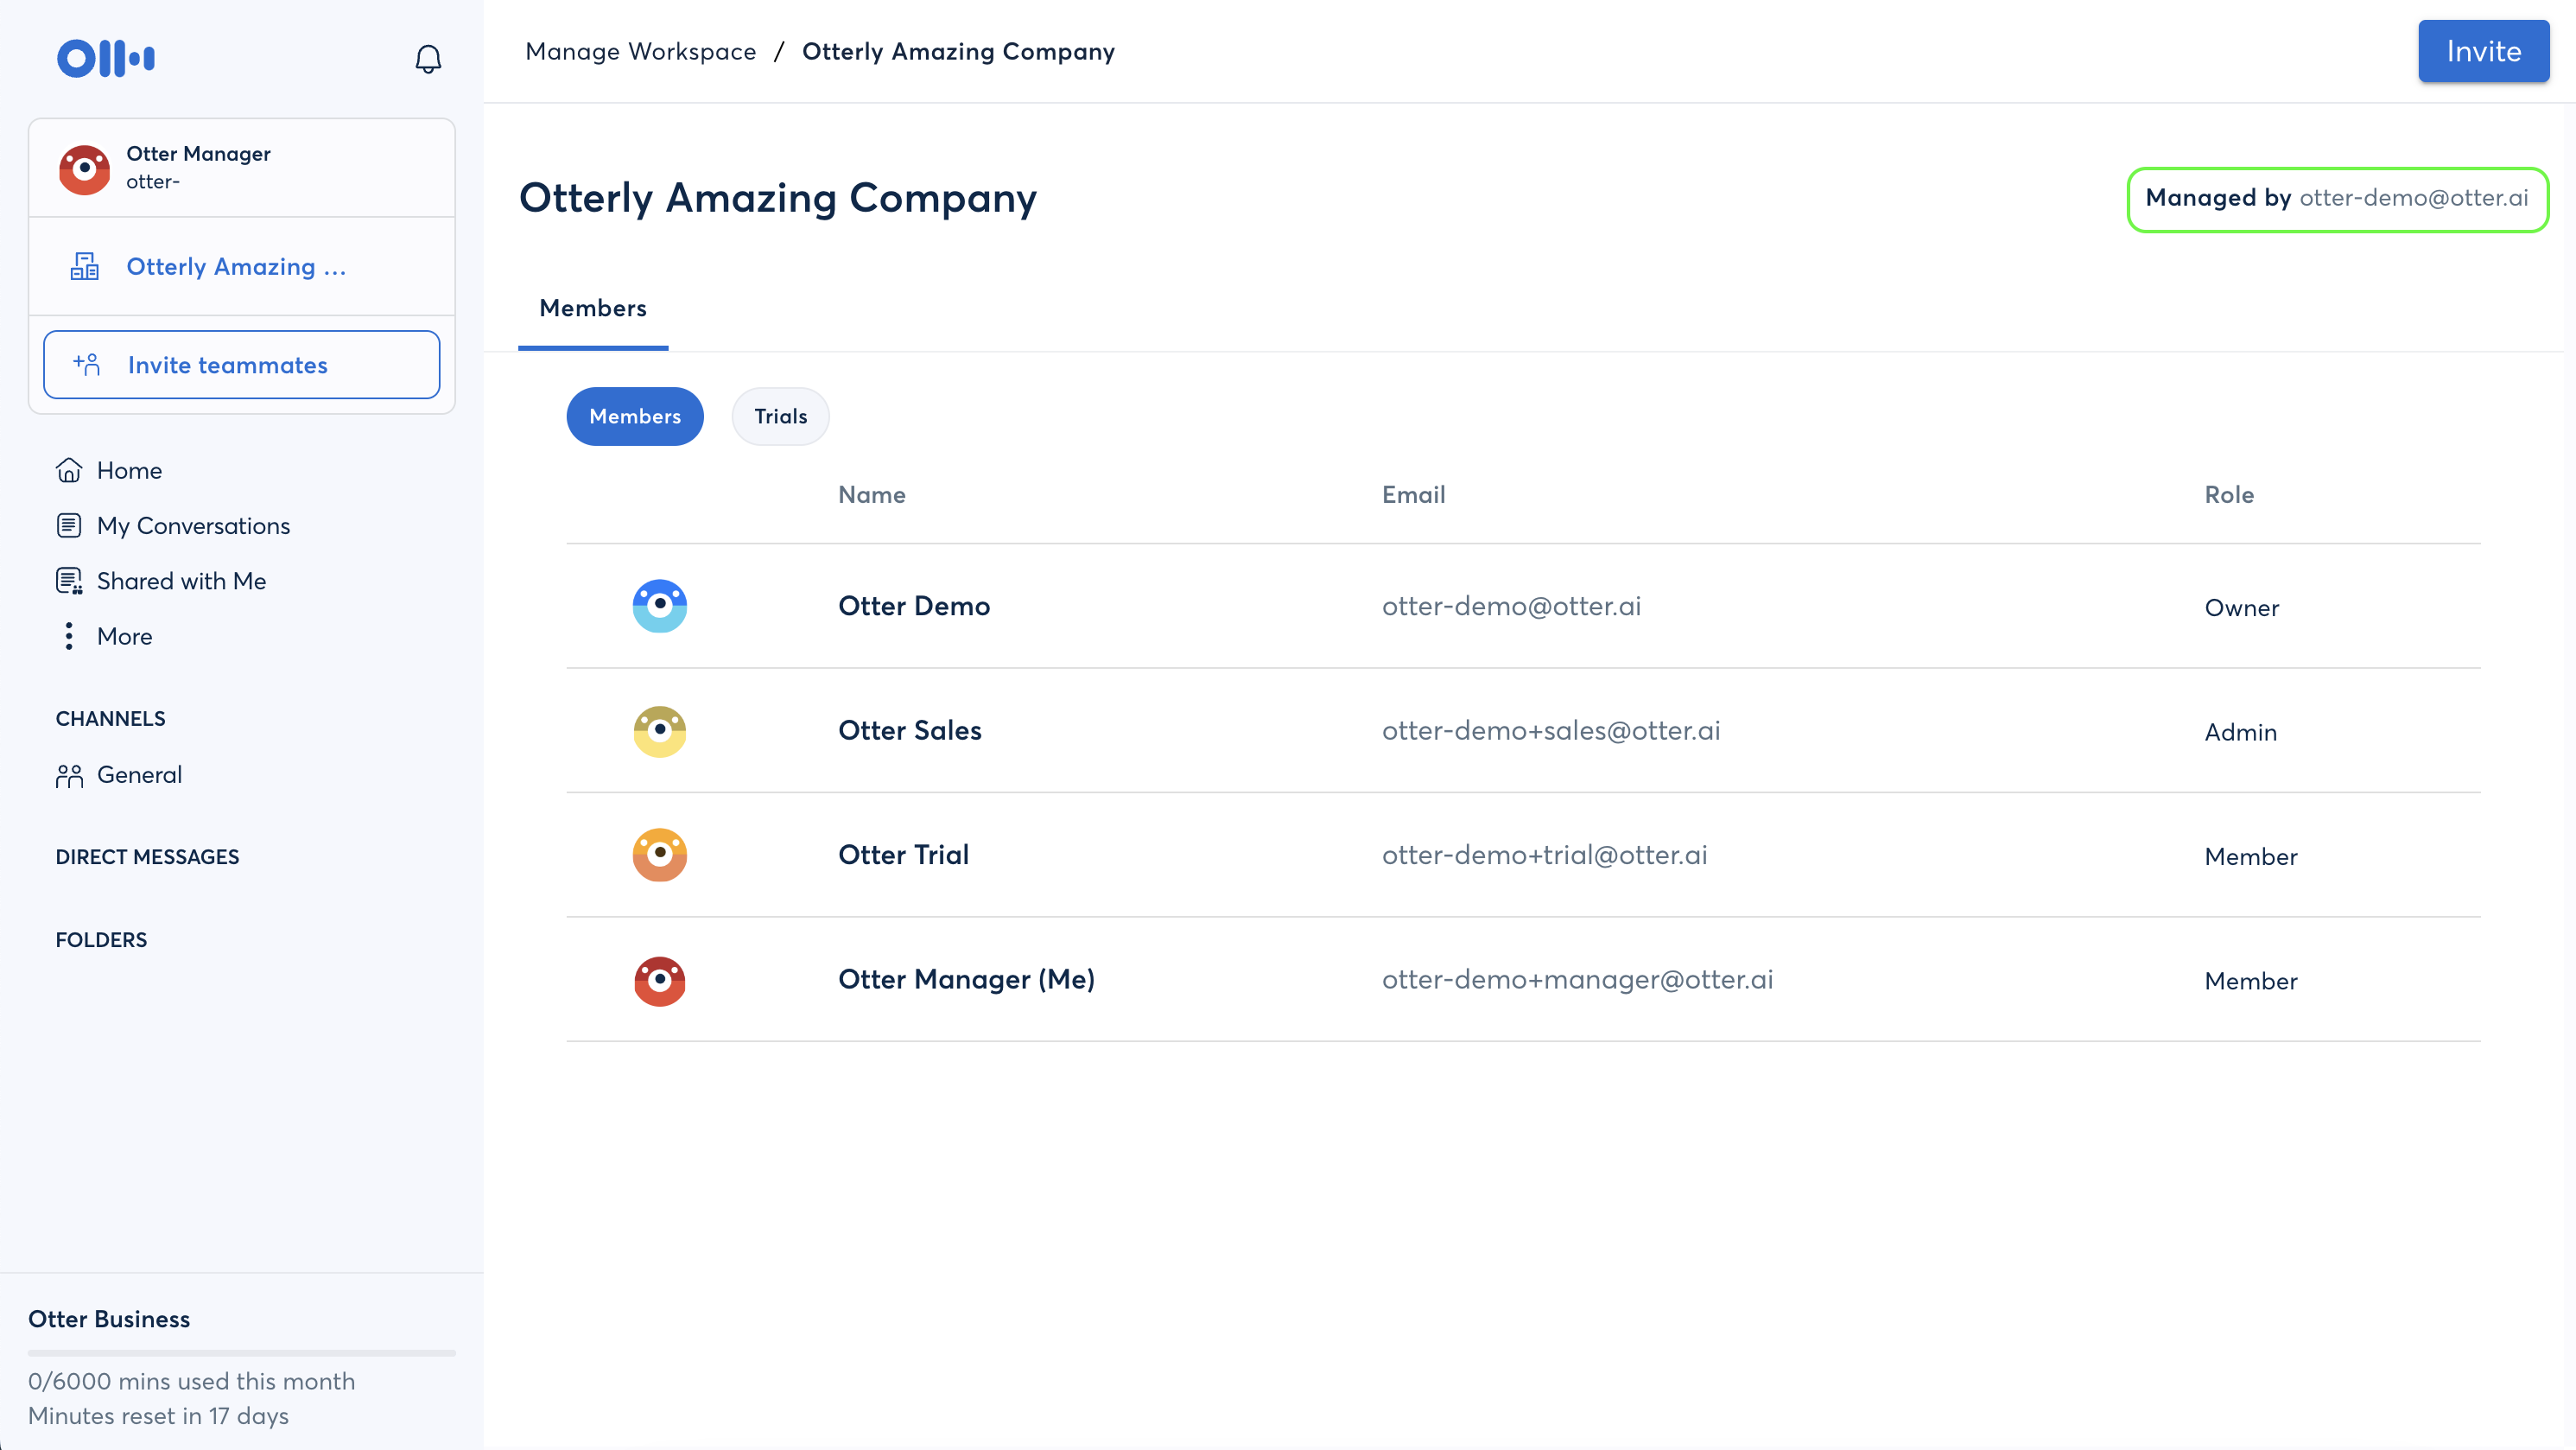
Task: Click the Otter.ai logo
Action: [106, 58]
